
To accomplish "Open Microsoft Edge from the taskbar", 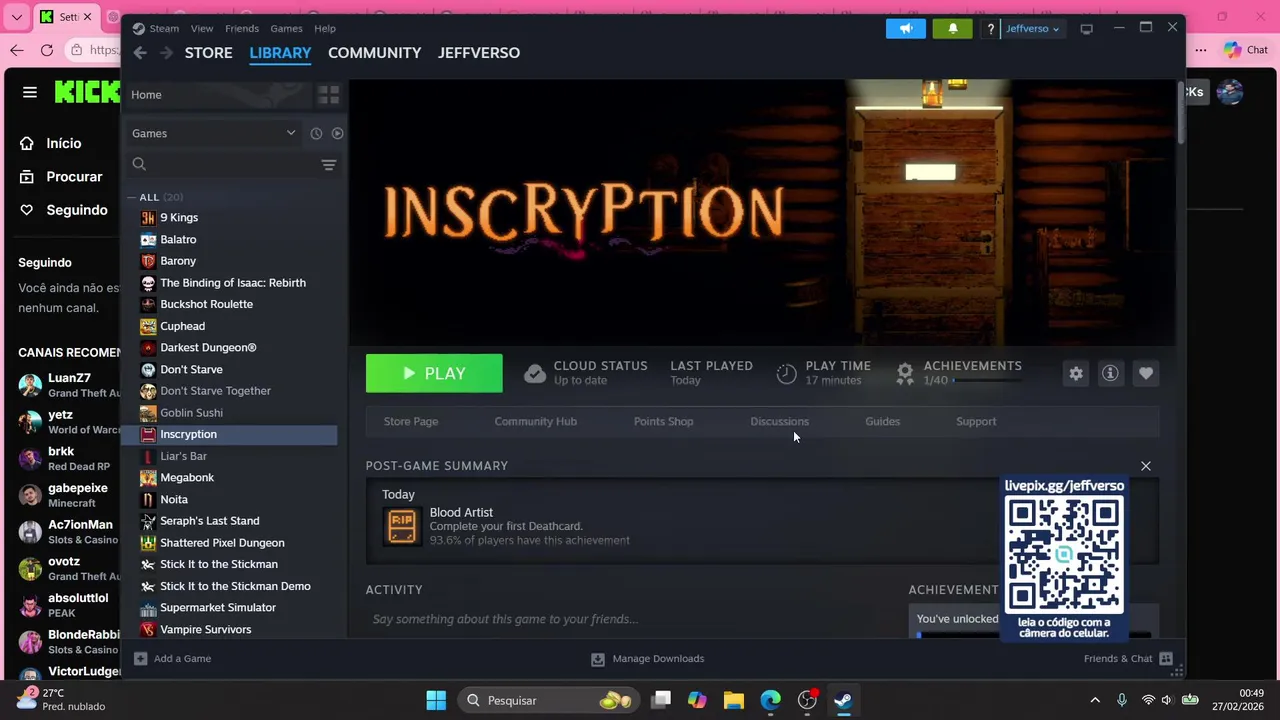I will pos(770,700).
